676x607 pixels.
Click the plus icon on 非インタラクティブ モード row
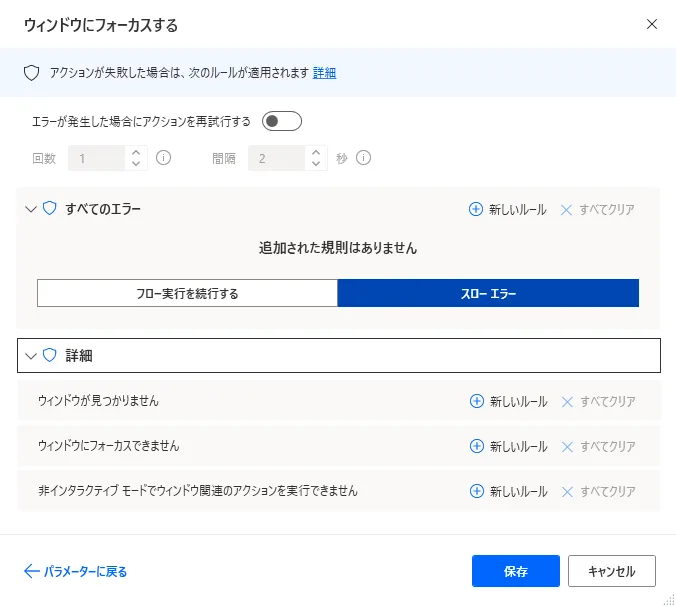point(476,491)
